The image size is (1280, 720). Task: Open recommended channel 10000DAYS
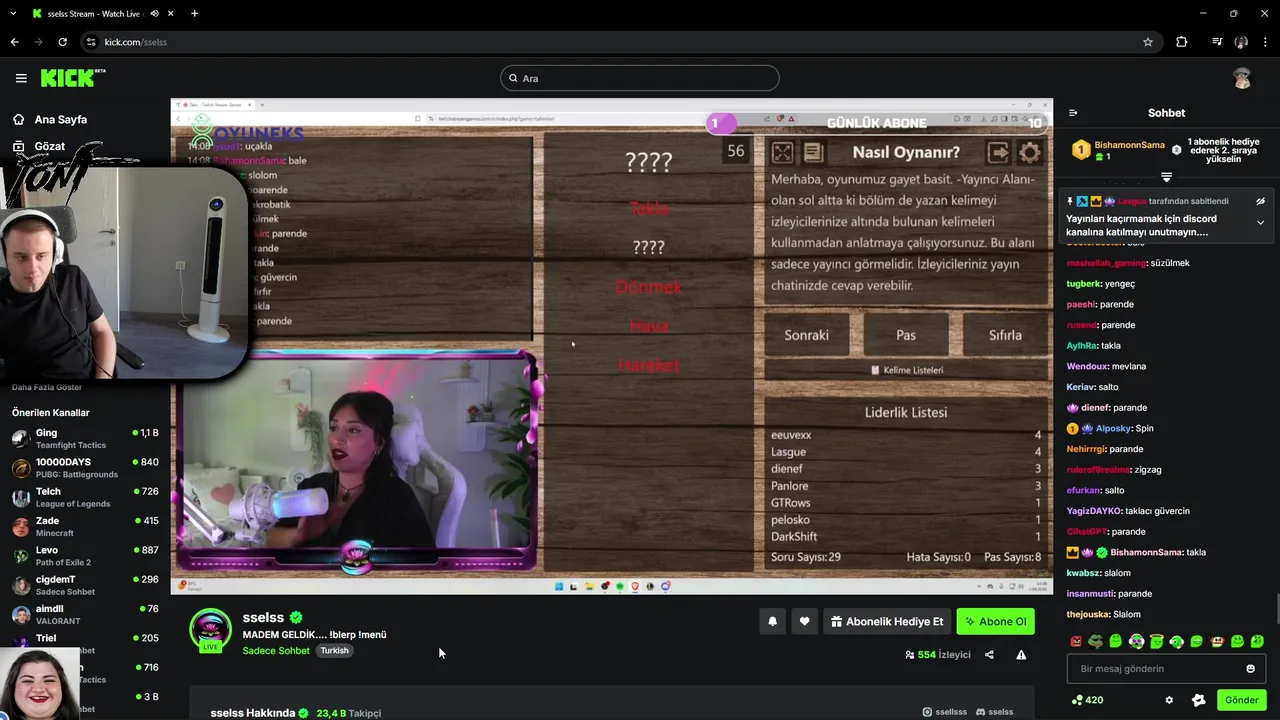(x=85, y=467)
